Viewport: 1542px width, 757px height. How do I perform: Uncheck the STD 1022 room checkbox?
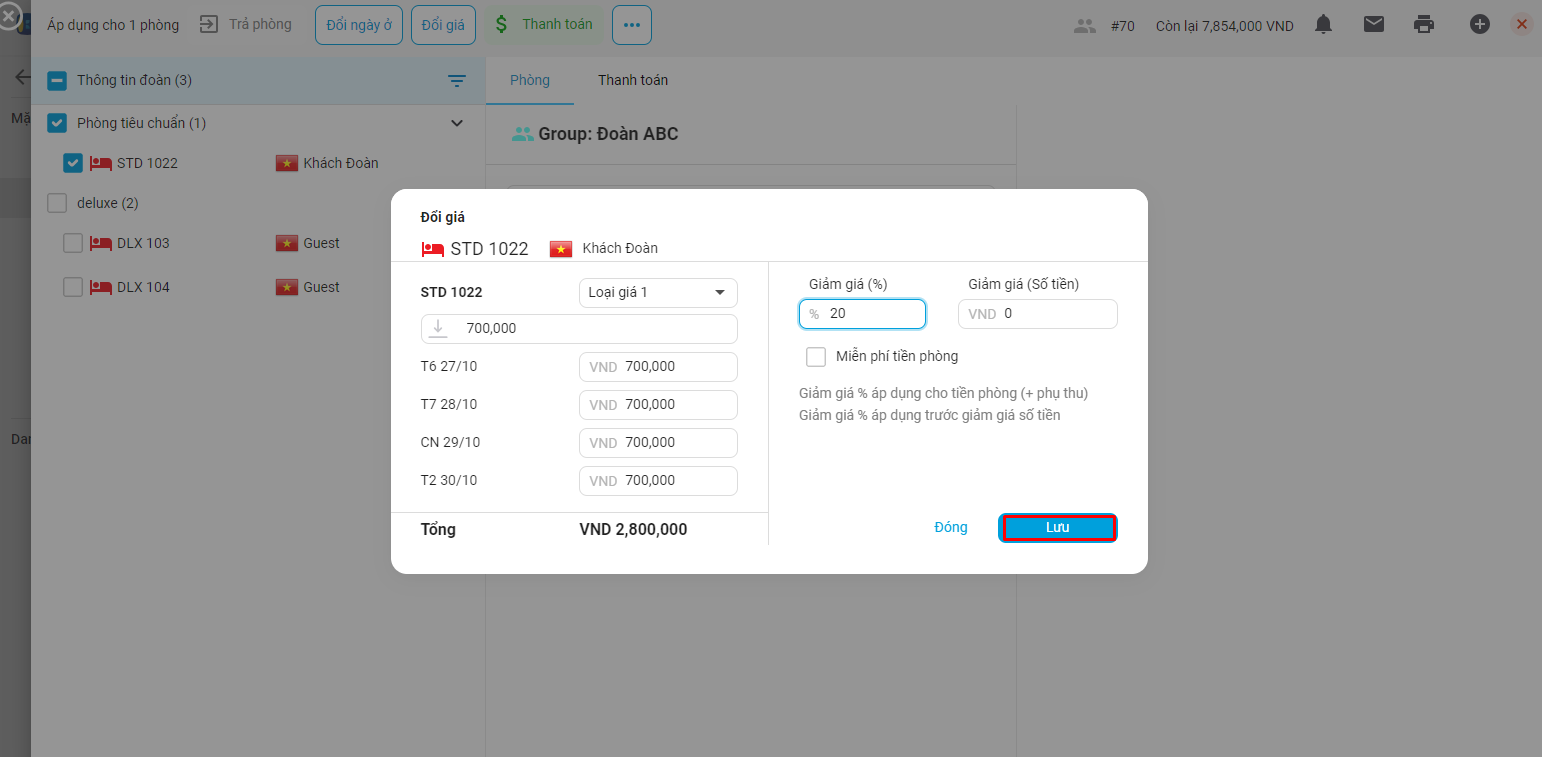pyautogui.click(x=73, y=163)
